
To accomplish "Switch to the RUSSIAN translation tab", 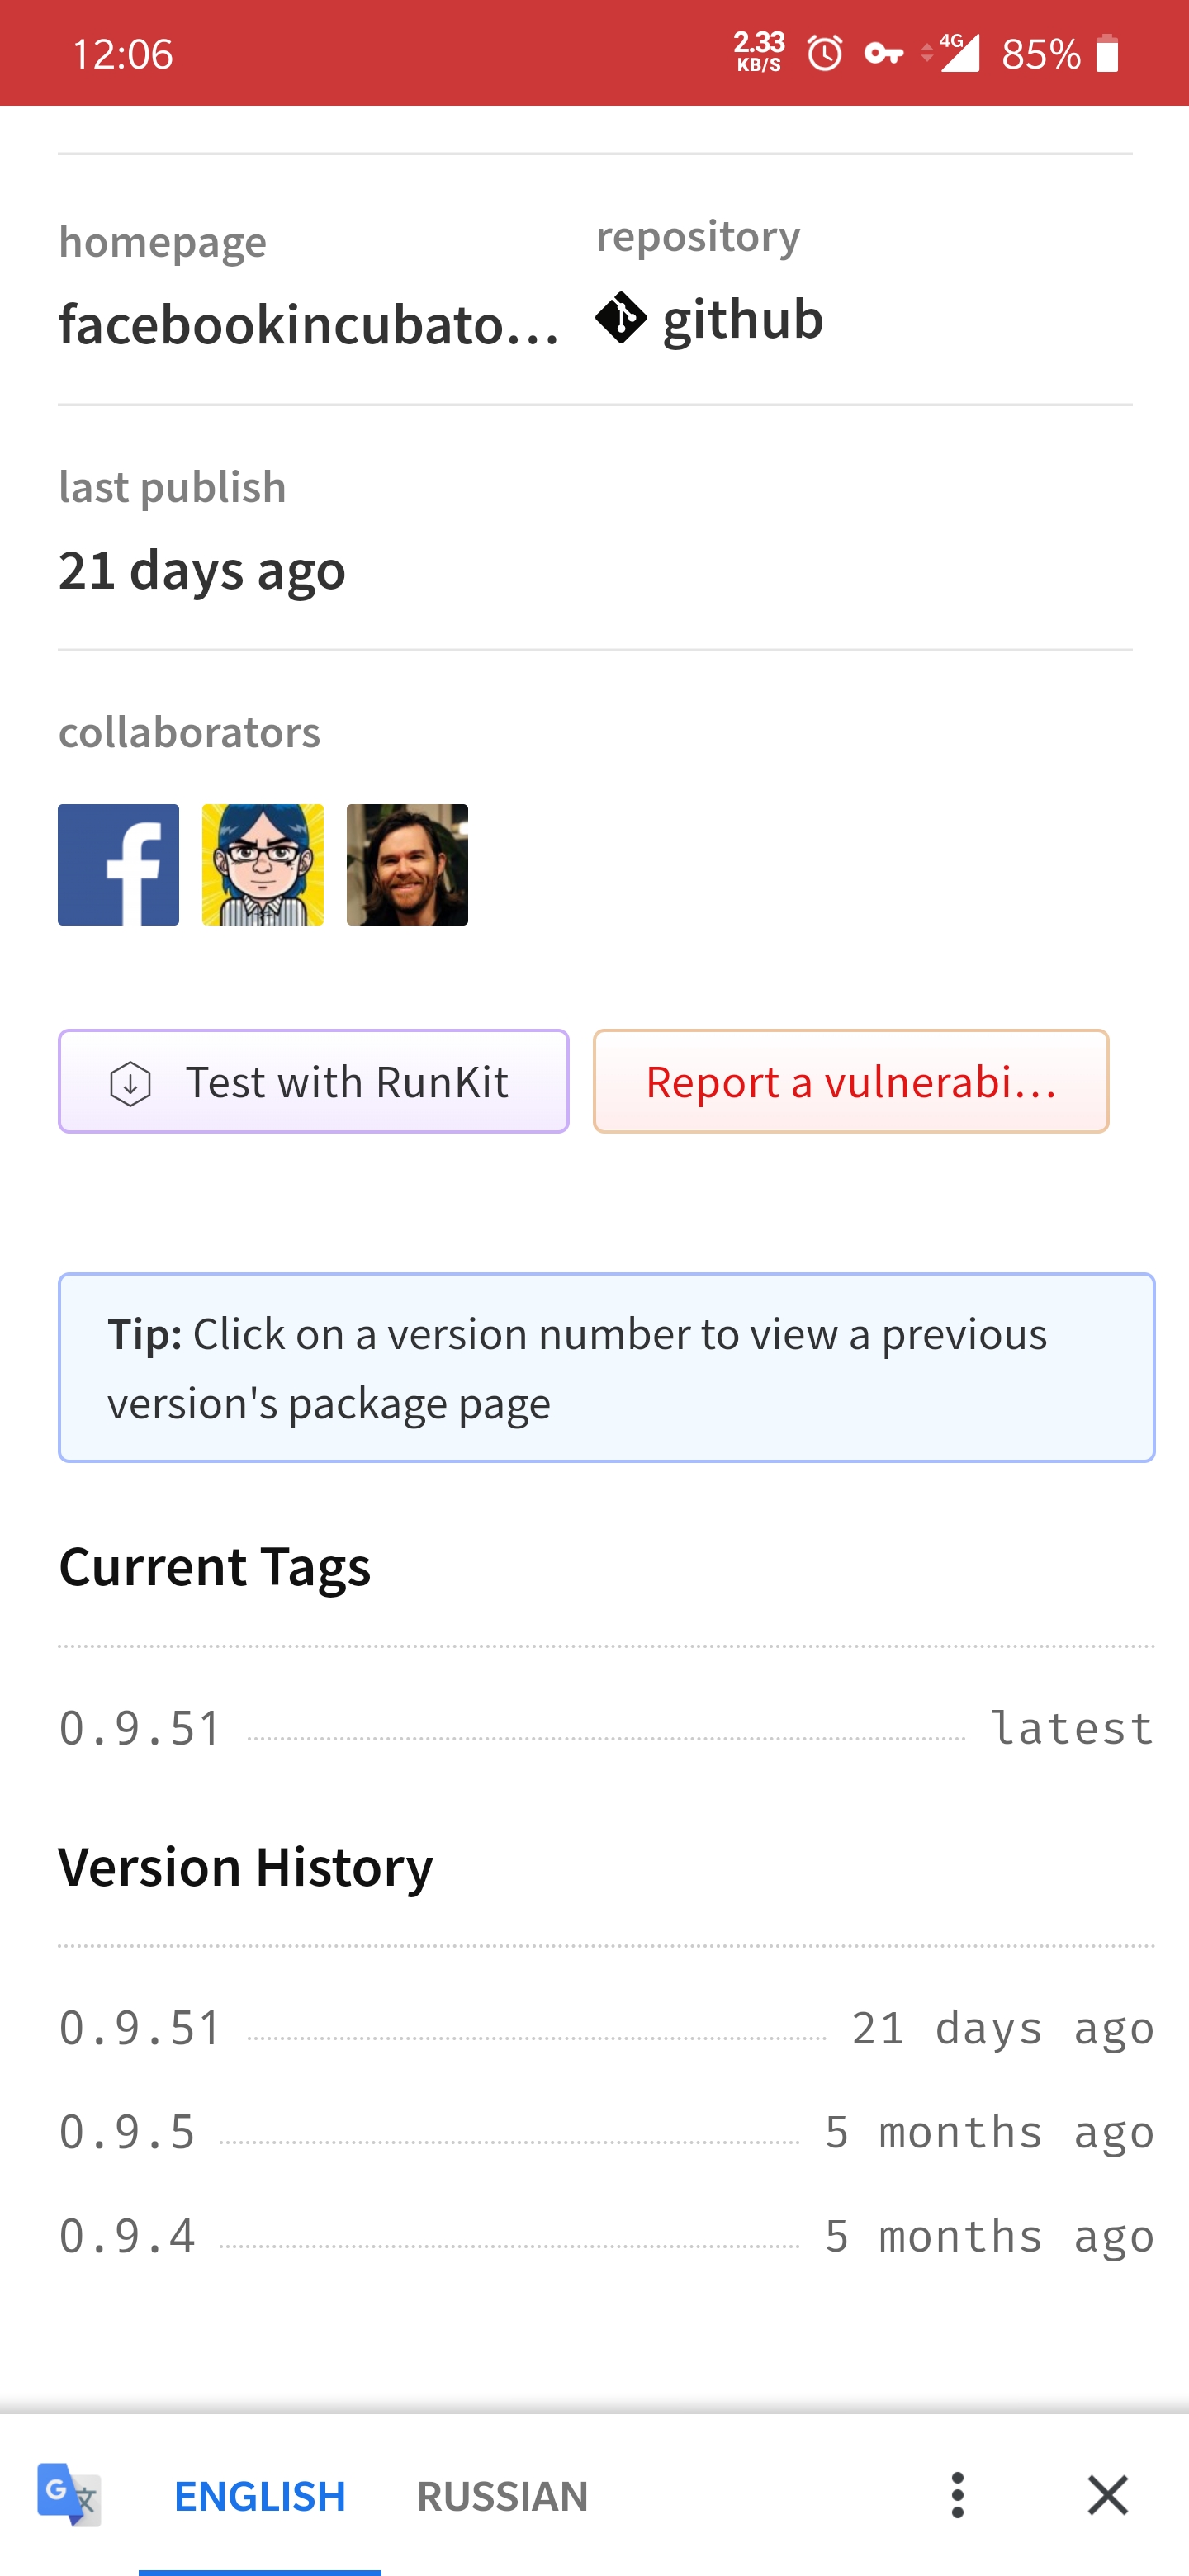I will [x=501, y=2495].
